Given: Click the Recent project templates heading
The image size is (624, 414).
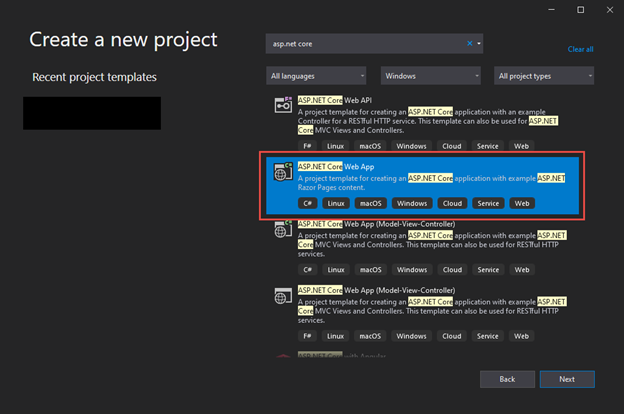Looking at the screenshot, I should tap(94, 77).
